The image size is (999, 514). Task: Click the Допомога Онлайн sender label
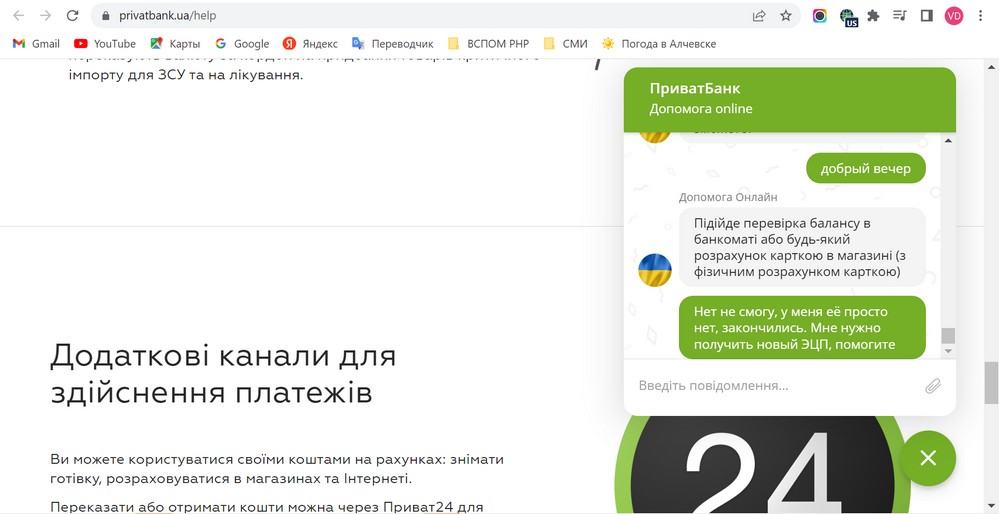point(728,197)
